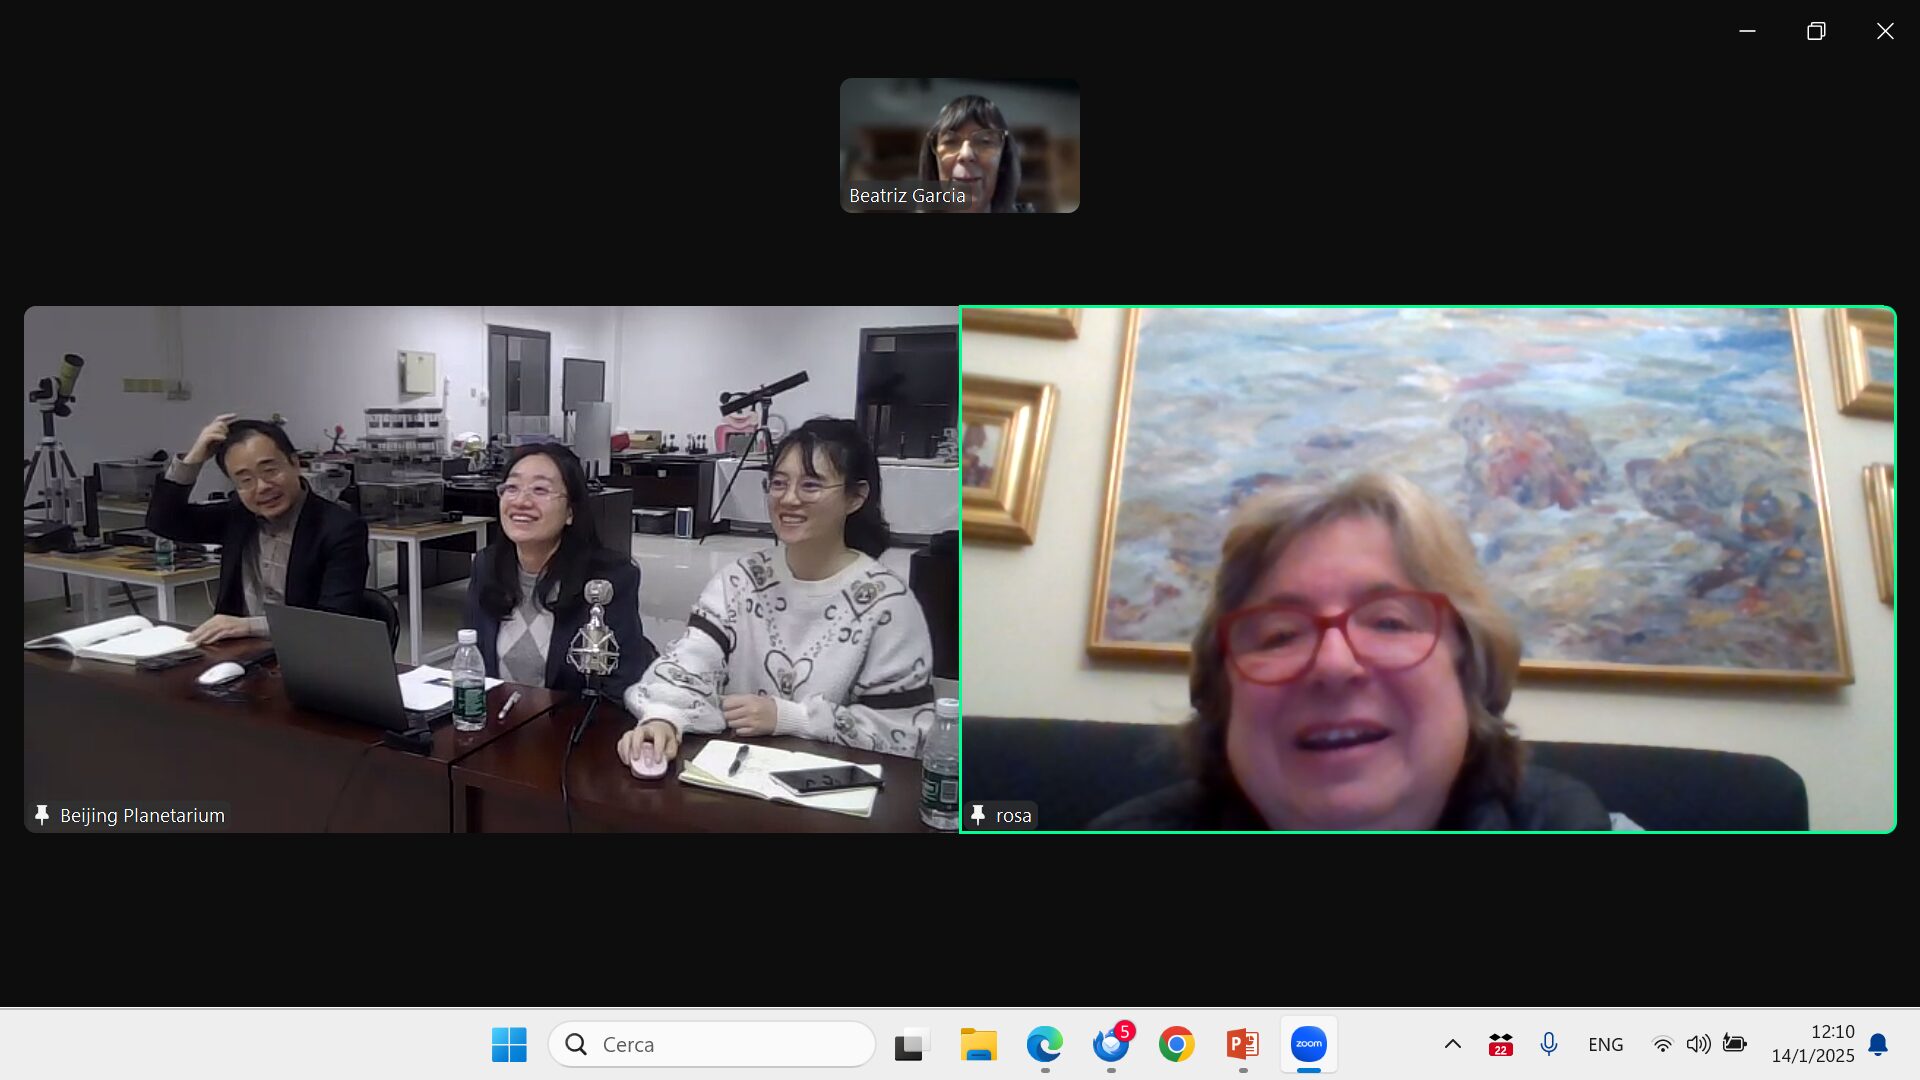Click pin icon beside rosa
1920x1080 pixels.
(978, 815)
